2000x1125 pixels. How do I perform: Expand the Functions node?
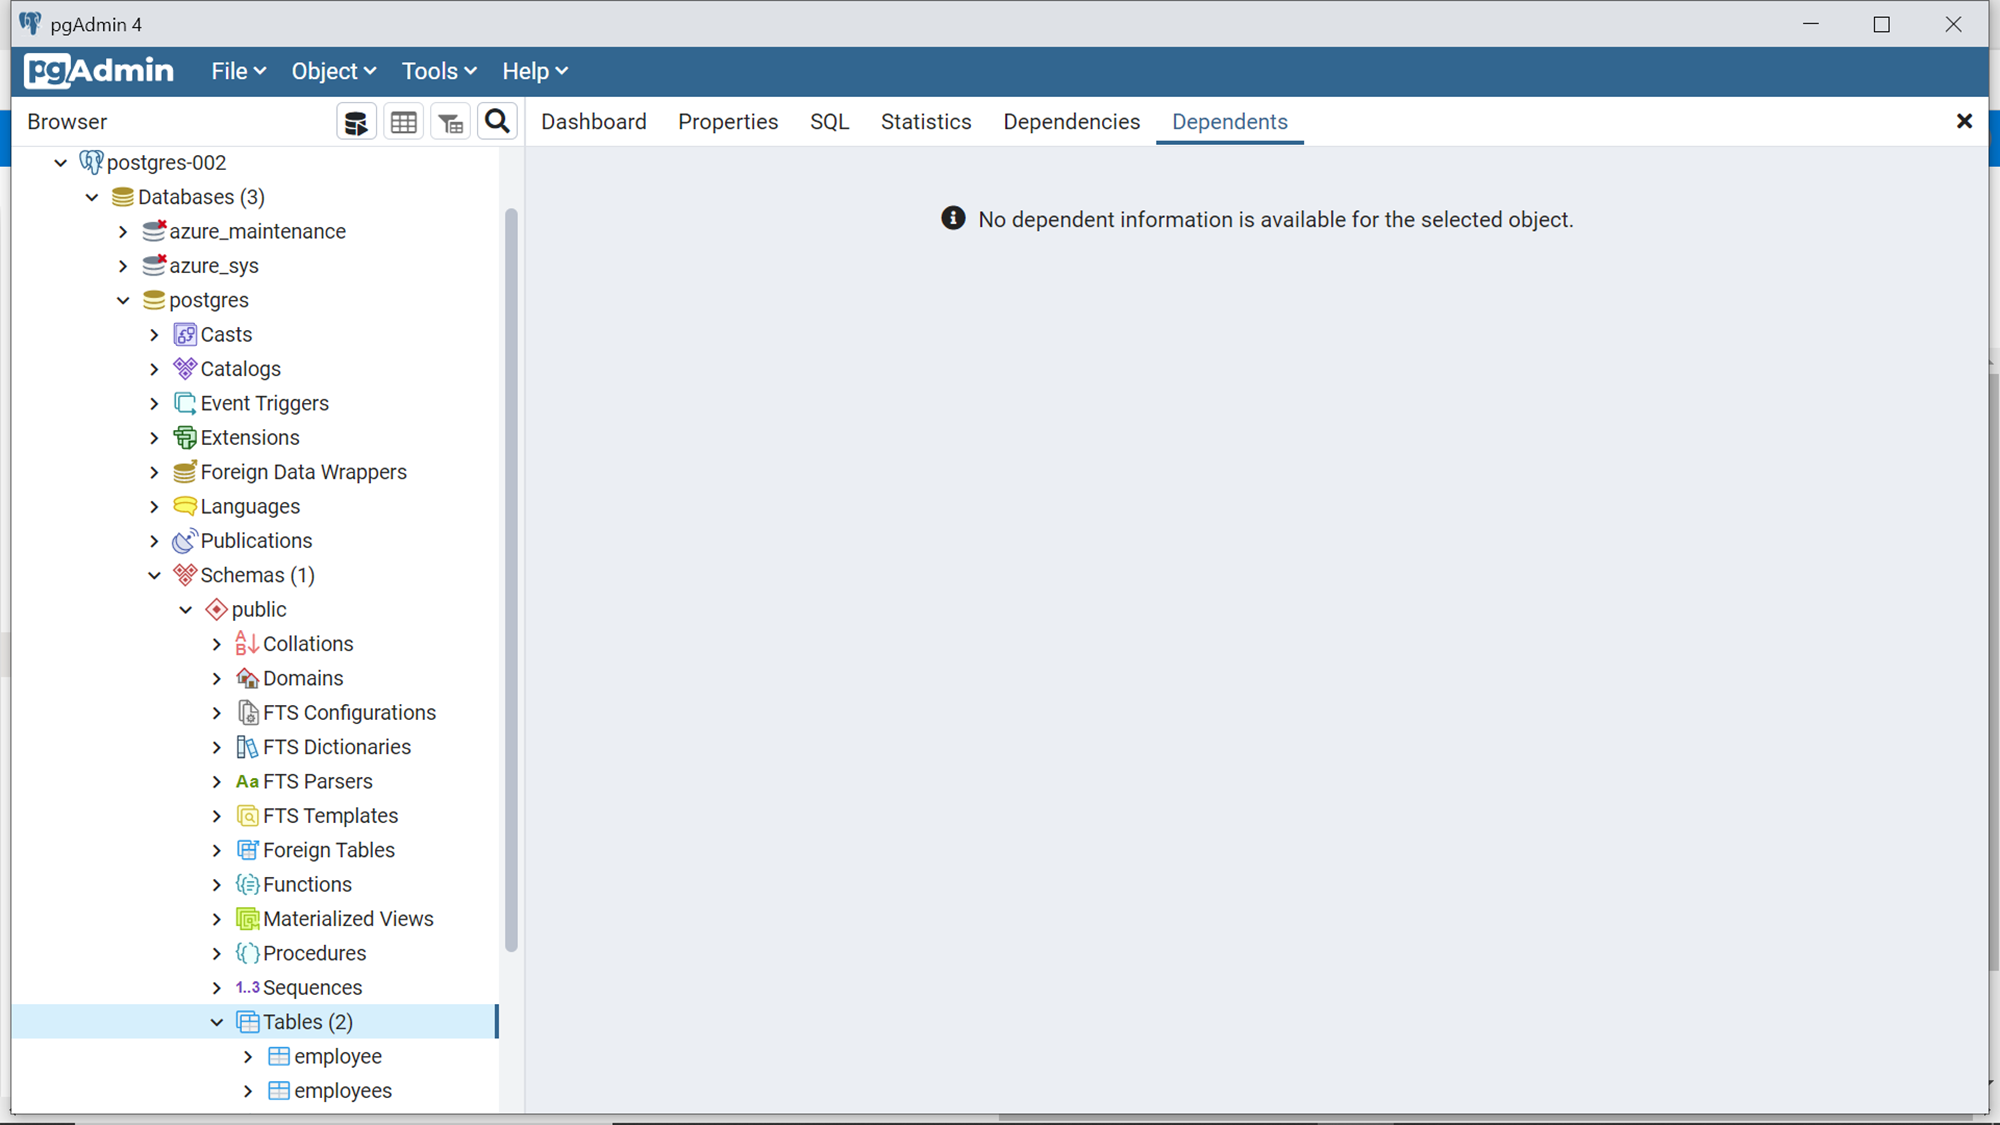tap(217, 885)
